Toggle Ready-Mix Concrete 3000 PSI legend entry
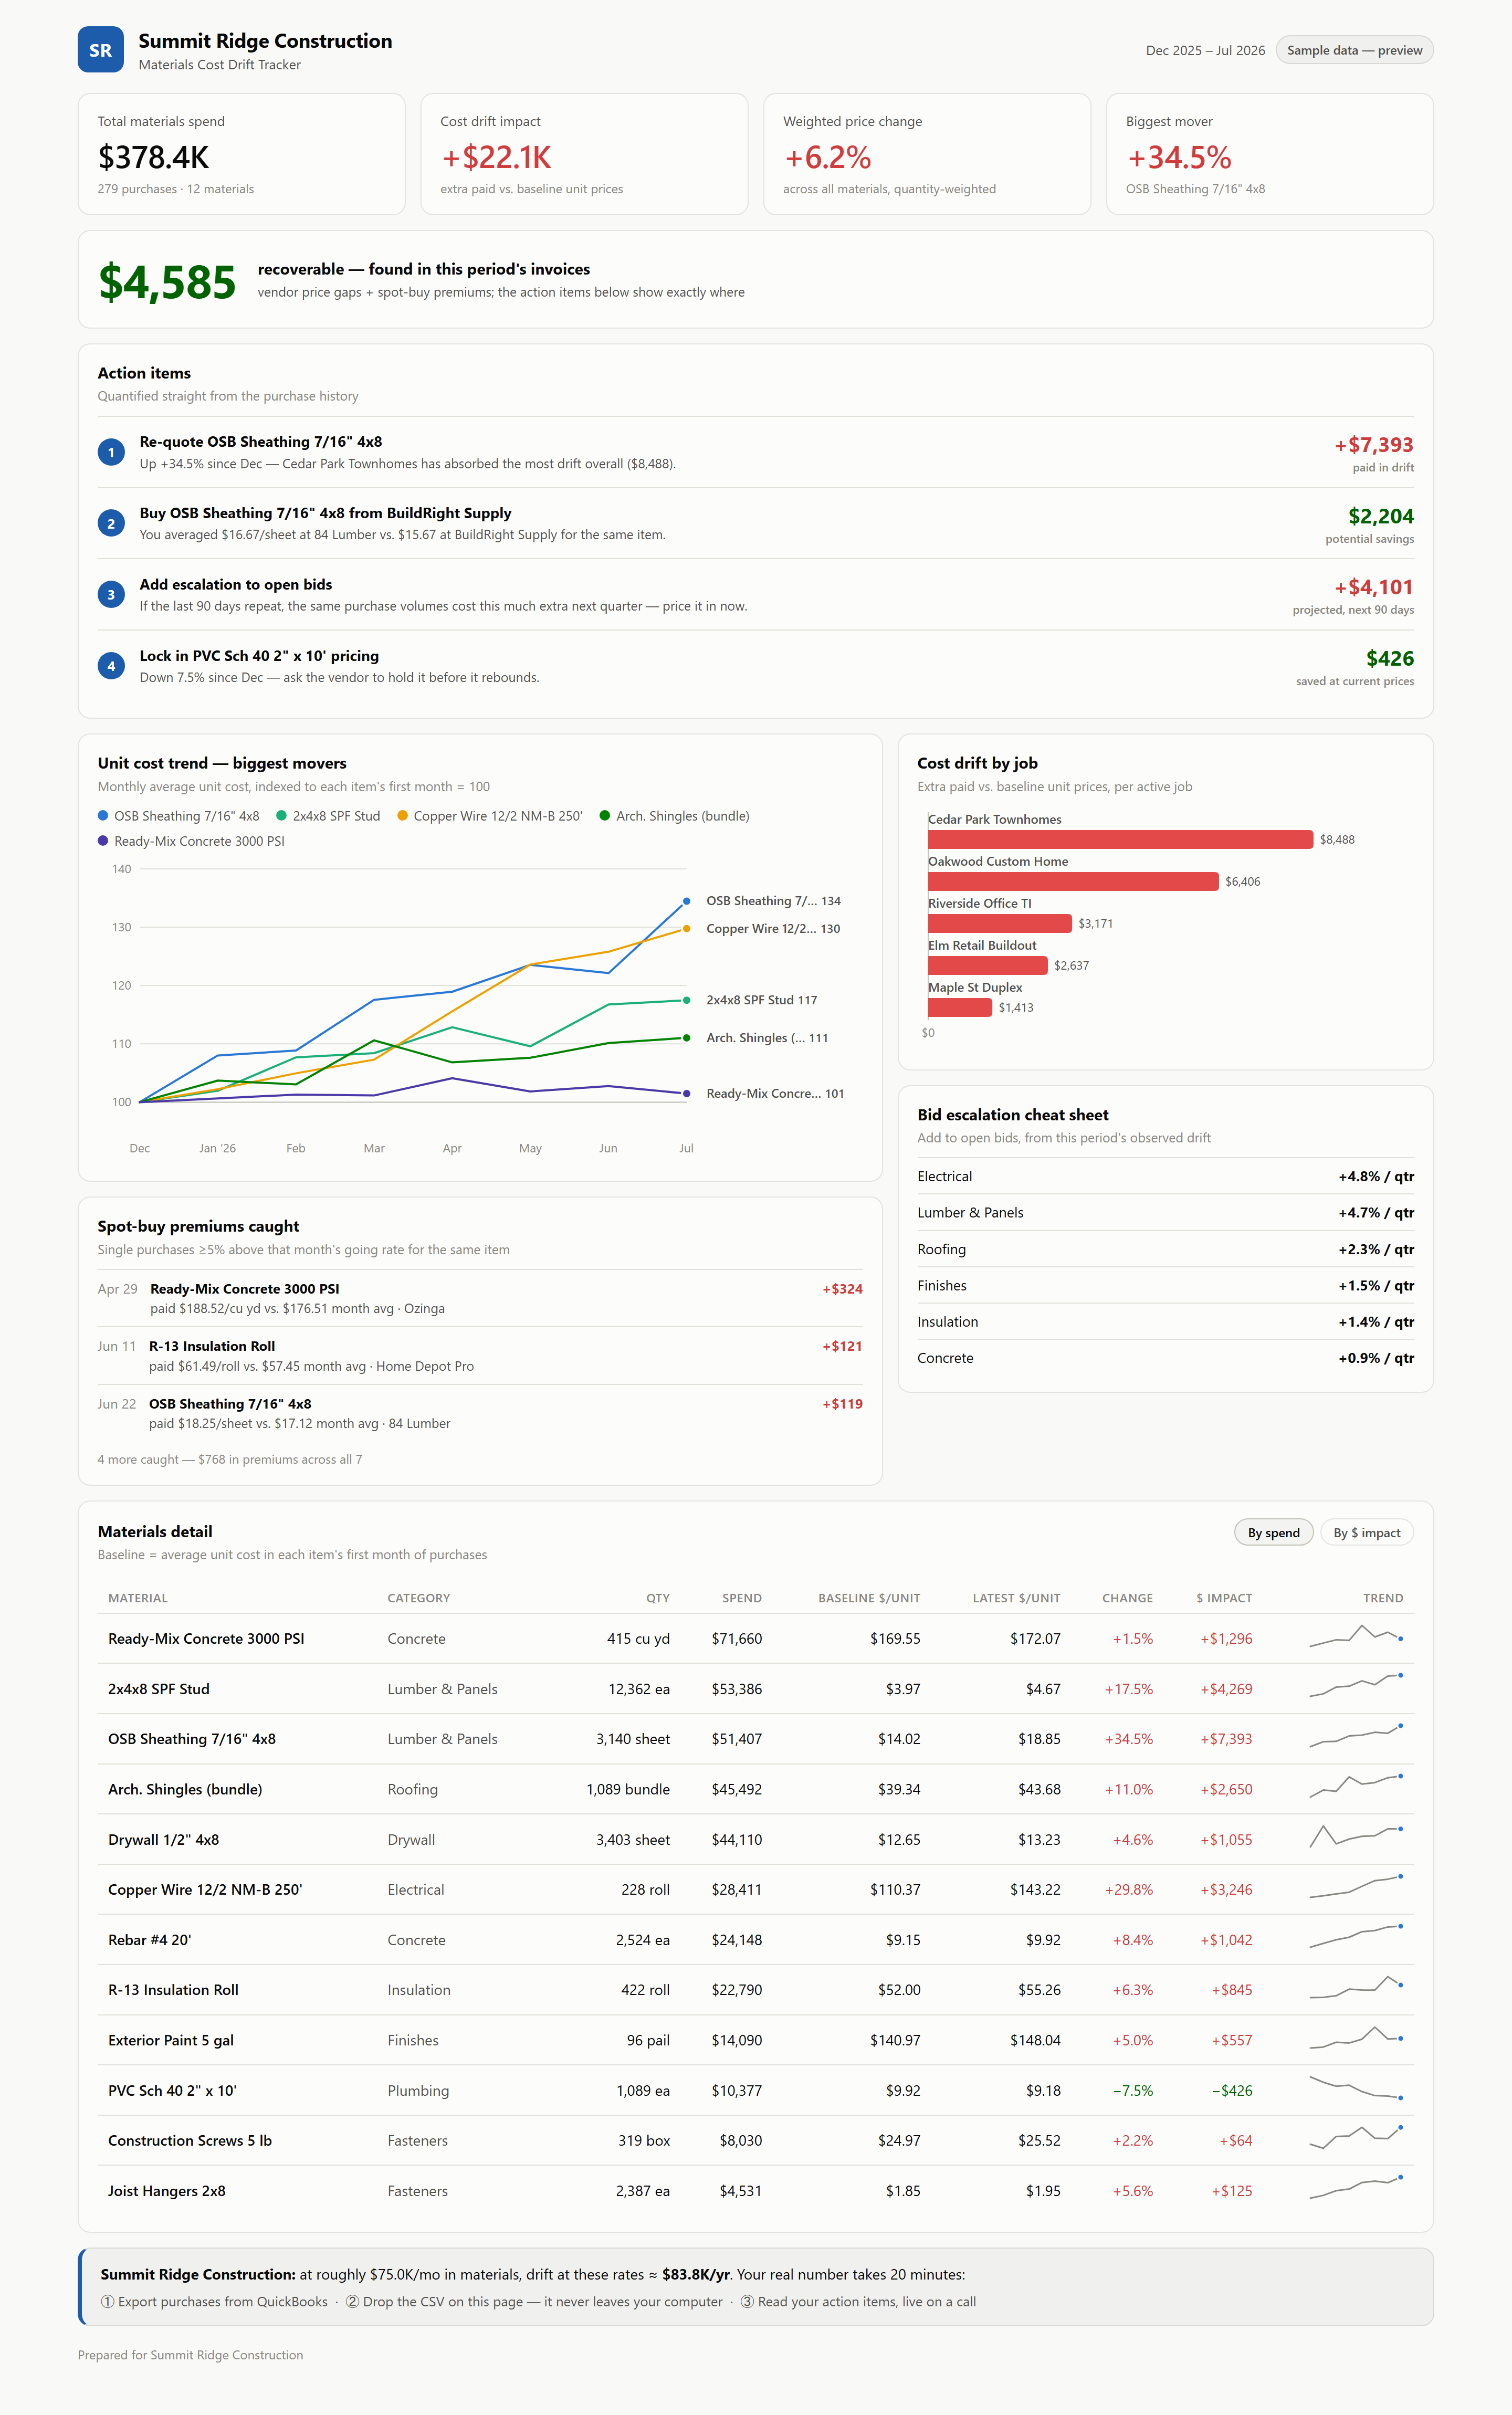The width and height of the screenshot is (1512, 2415). click(191, 841)
